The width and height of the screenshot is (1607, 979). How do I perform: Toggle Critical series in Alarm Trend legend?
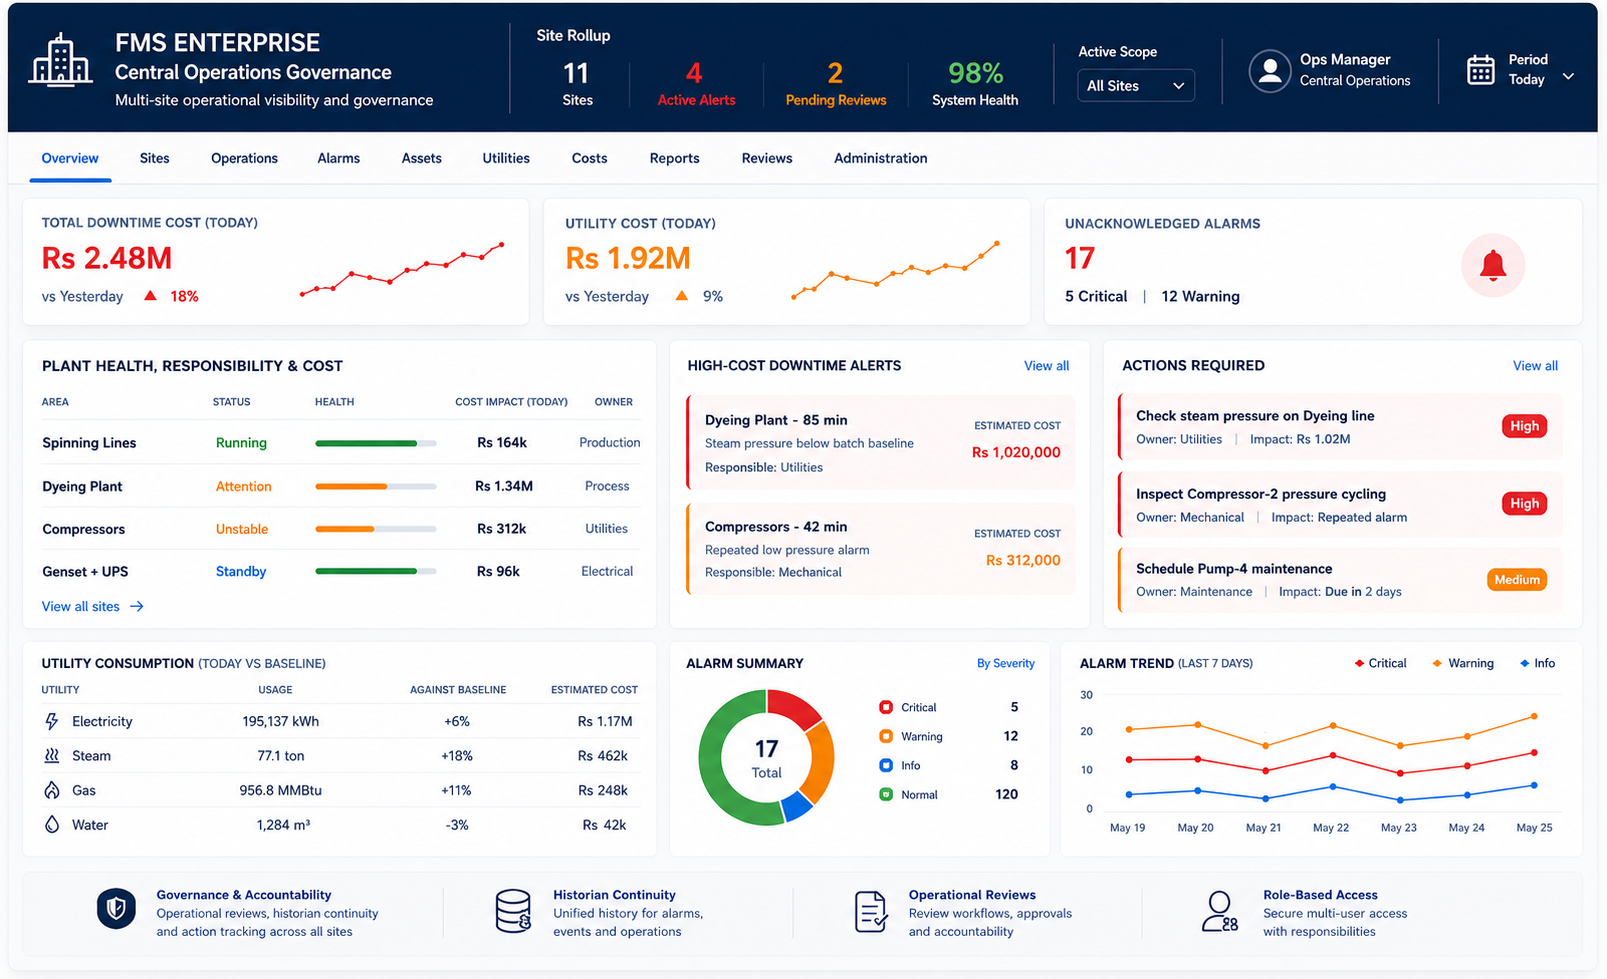[1380, 663]
